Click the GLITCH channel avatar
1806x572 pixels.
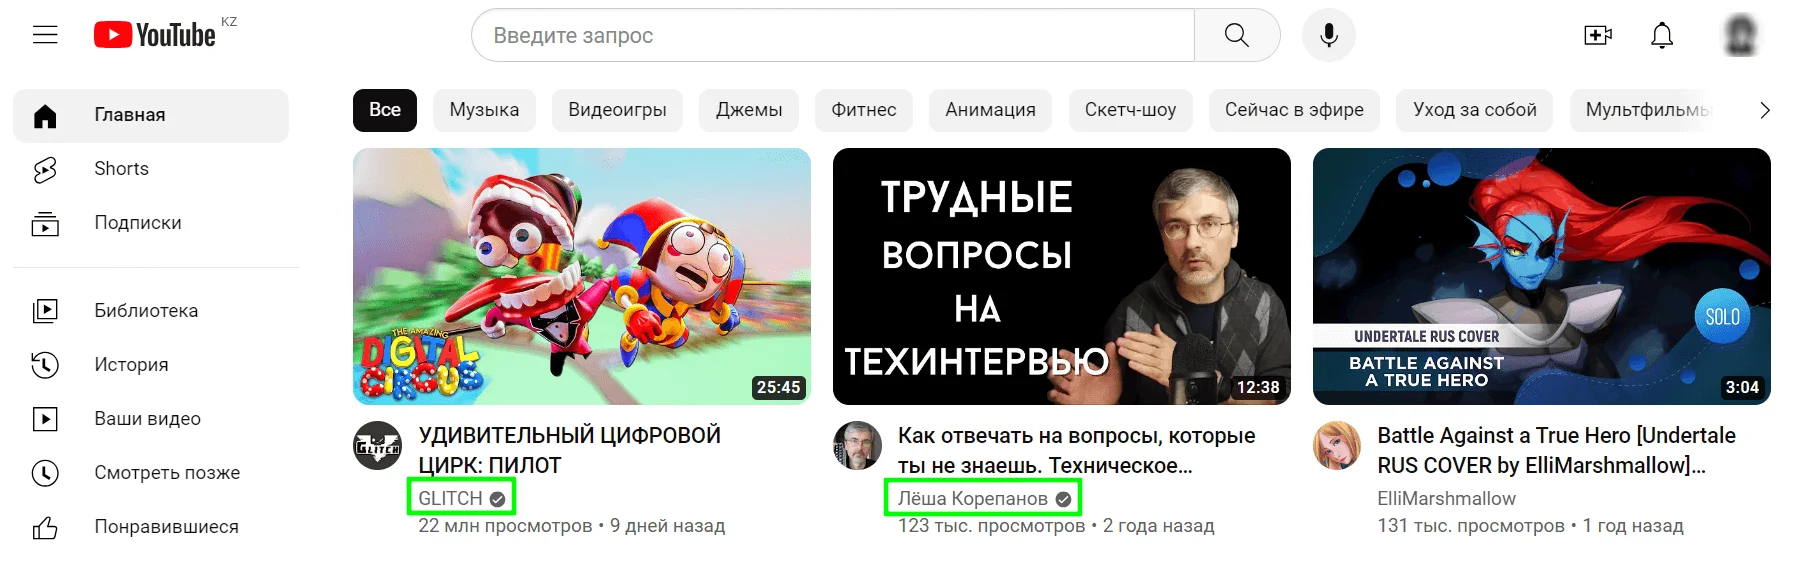click(378, 446)
